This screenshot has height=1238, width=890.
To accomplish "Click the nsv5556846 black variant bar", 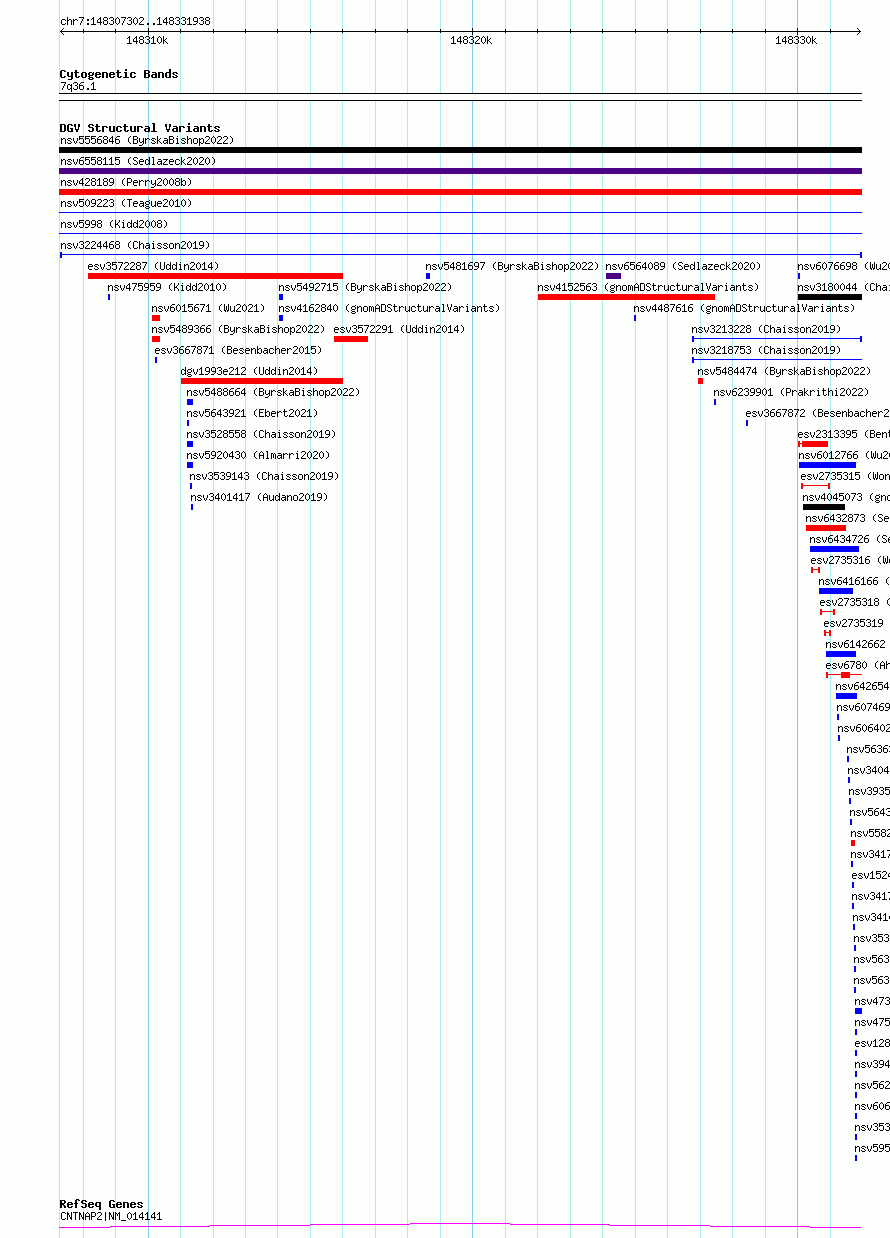I will (x=460, y=150).
